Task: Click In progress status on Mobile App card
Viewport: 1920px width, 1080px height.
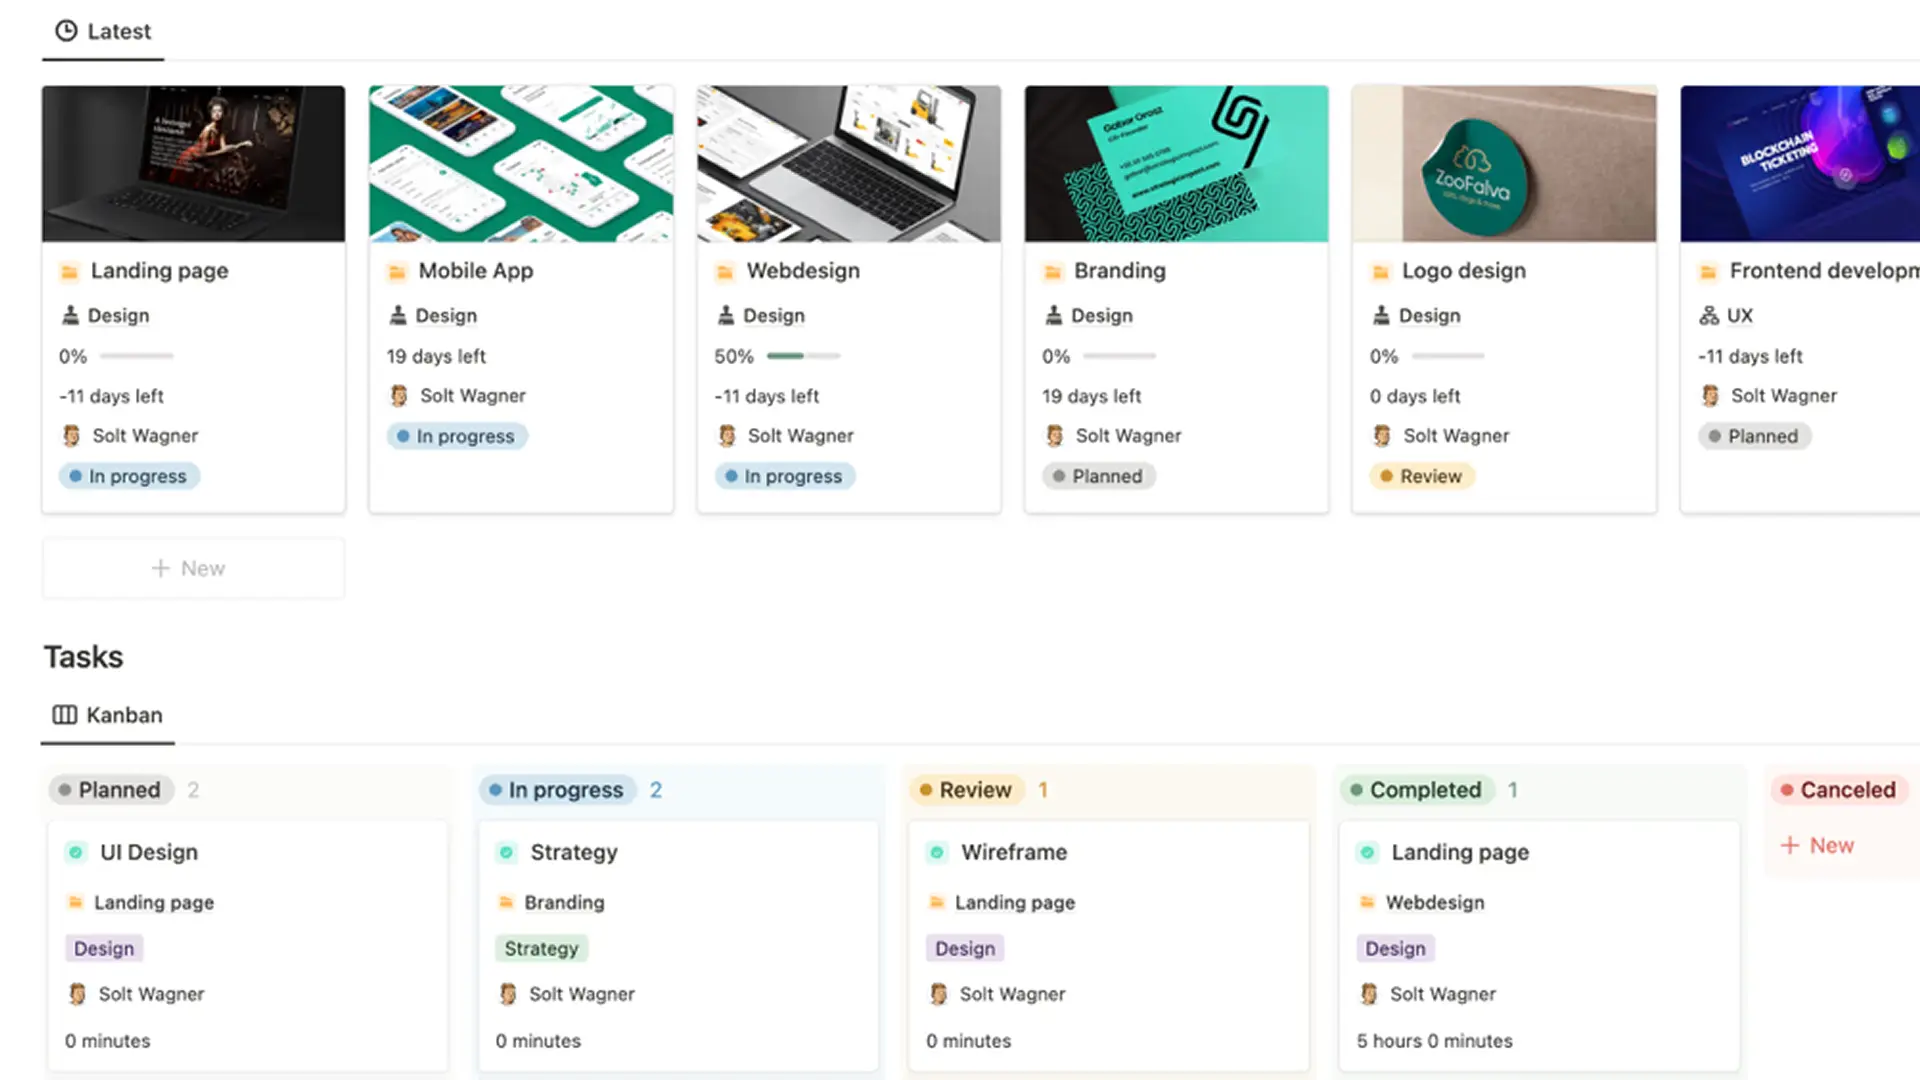Action: point(456,437)
